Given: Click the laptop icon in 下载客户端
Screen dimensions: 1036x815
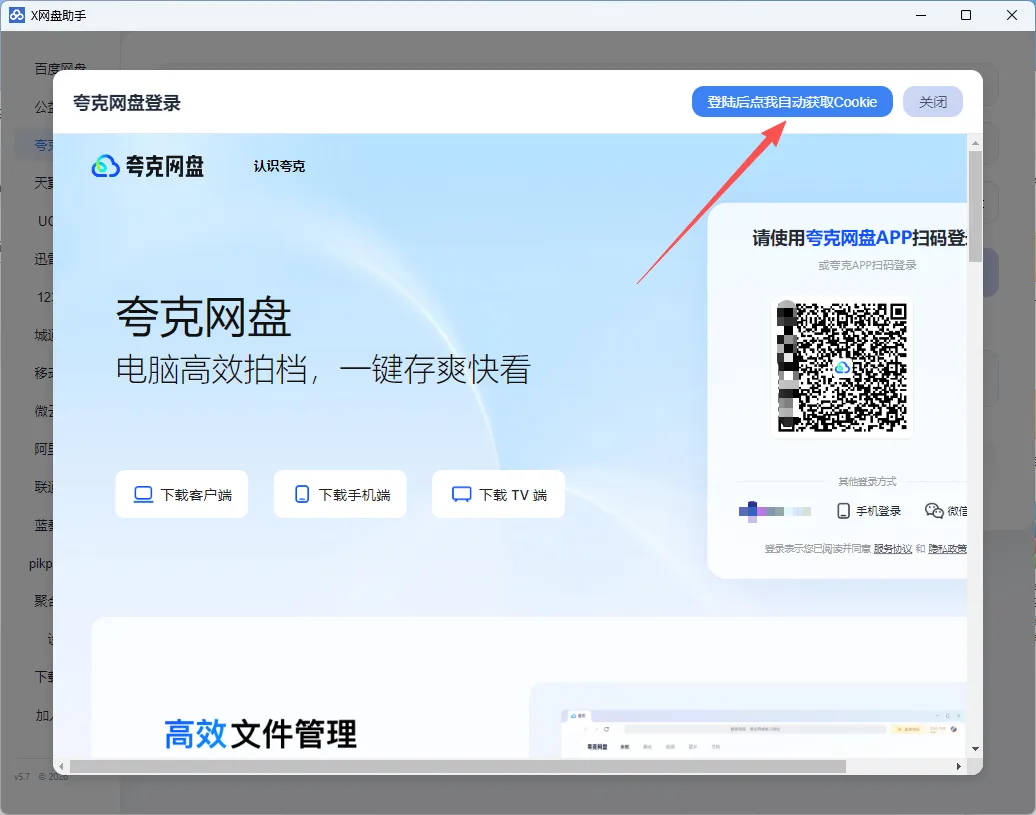Looking at the screenshot, I should point(143,495).
